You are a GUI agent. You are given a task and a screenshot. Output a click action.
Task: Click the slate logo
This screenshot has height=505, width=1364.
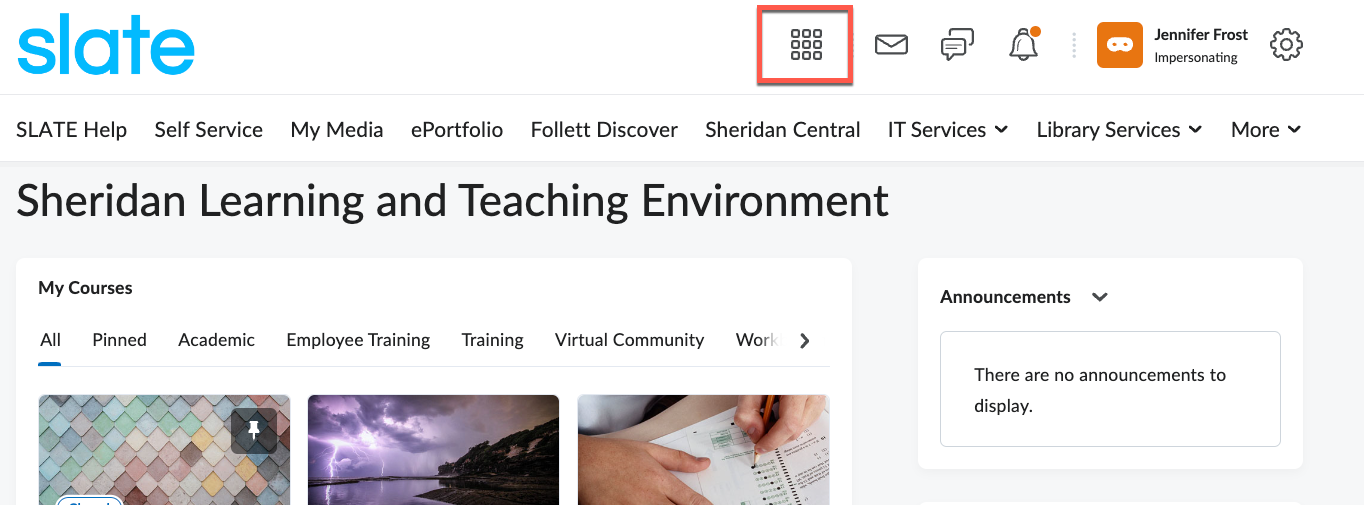[x=106, y=45]
